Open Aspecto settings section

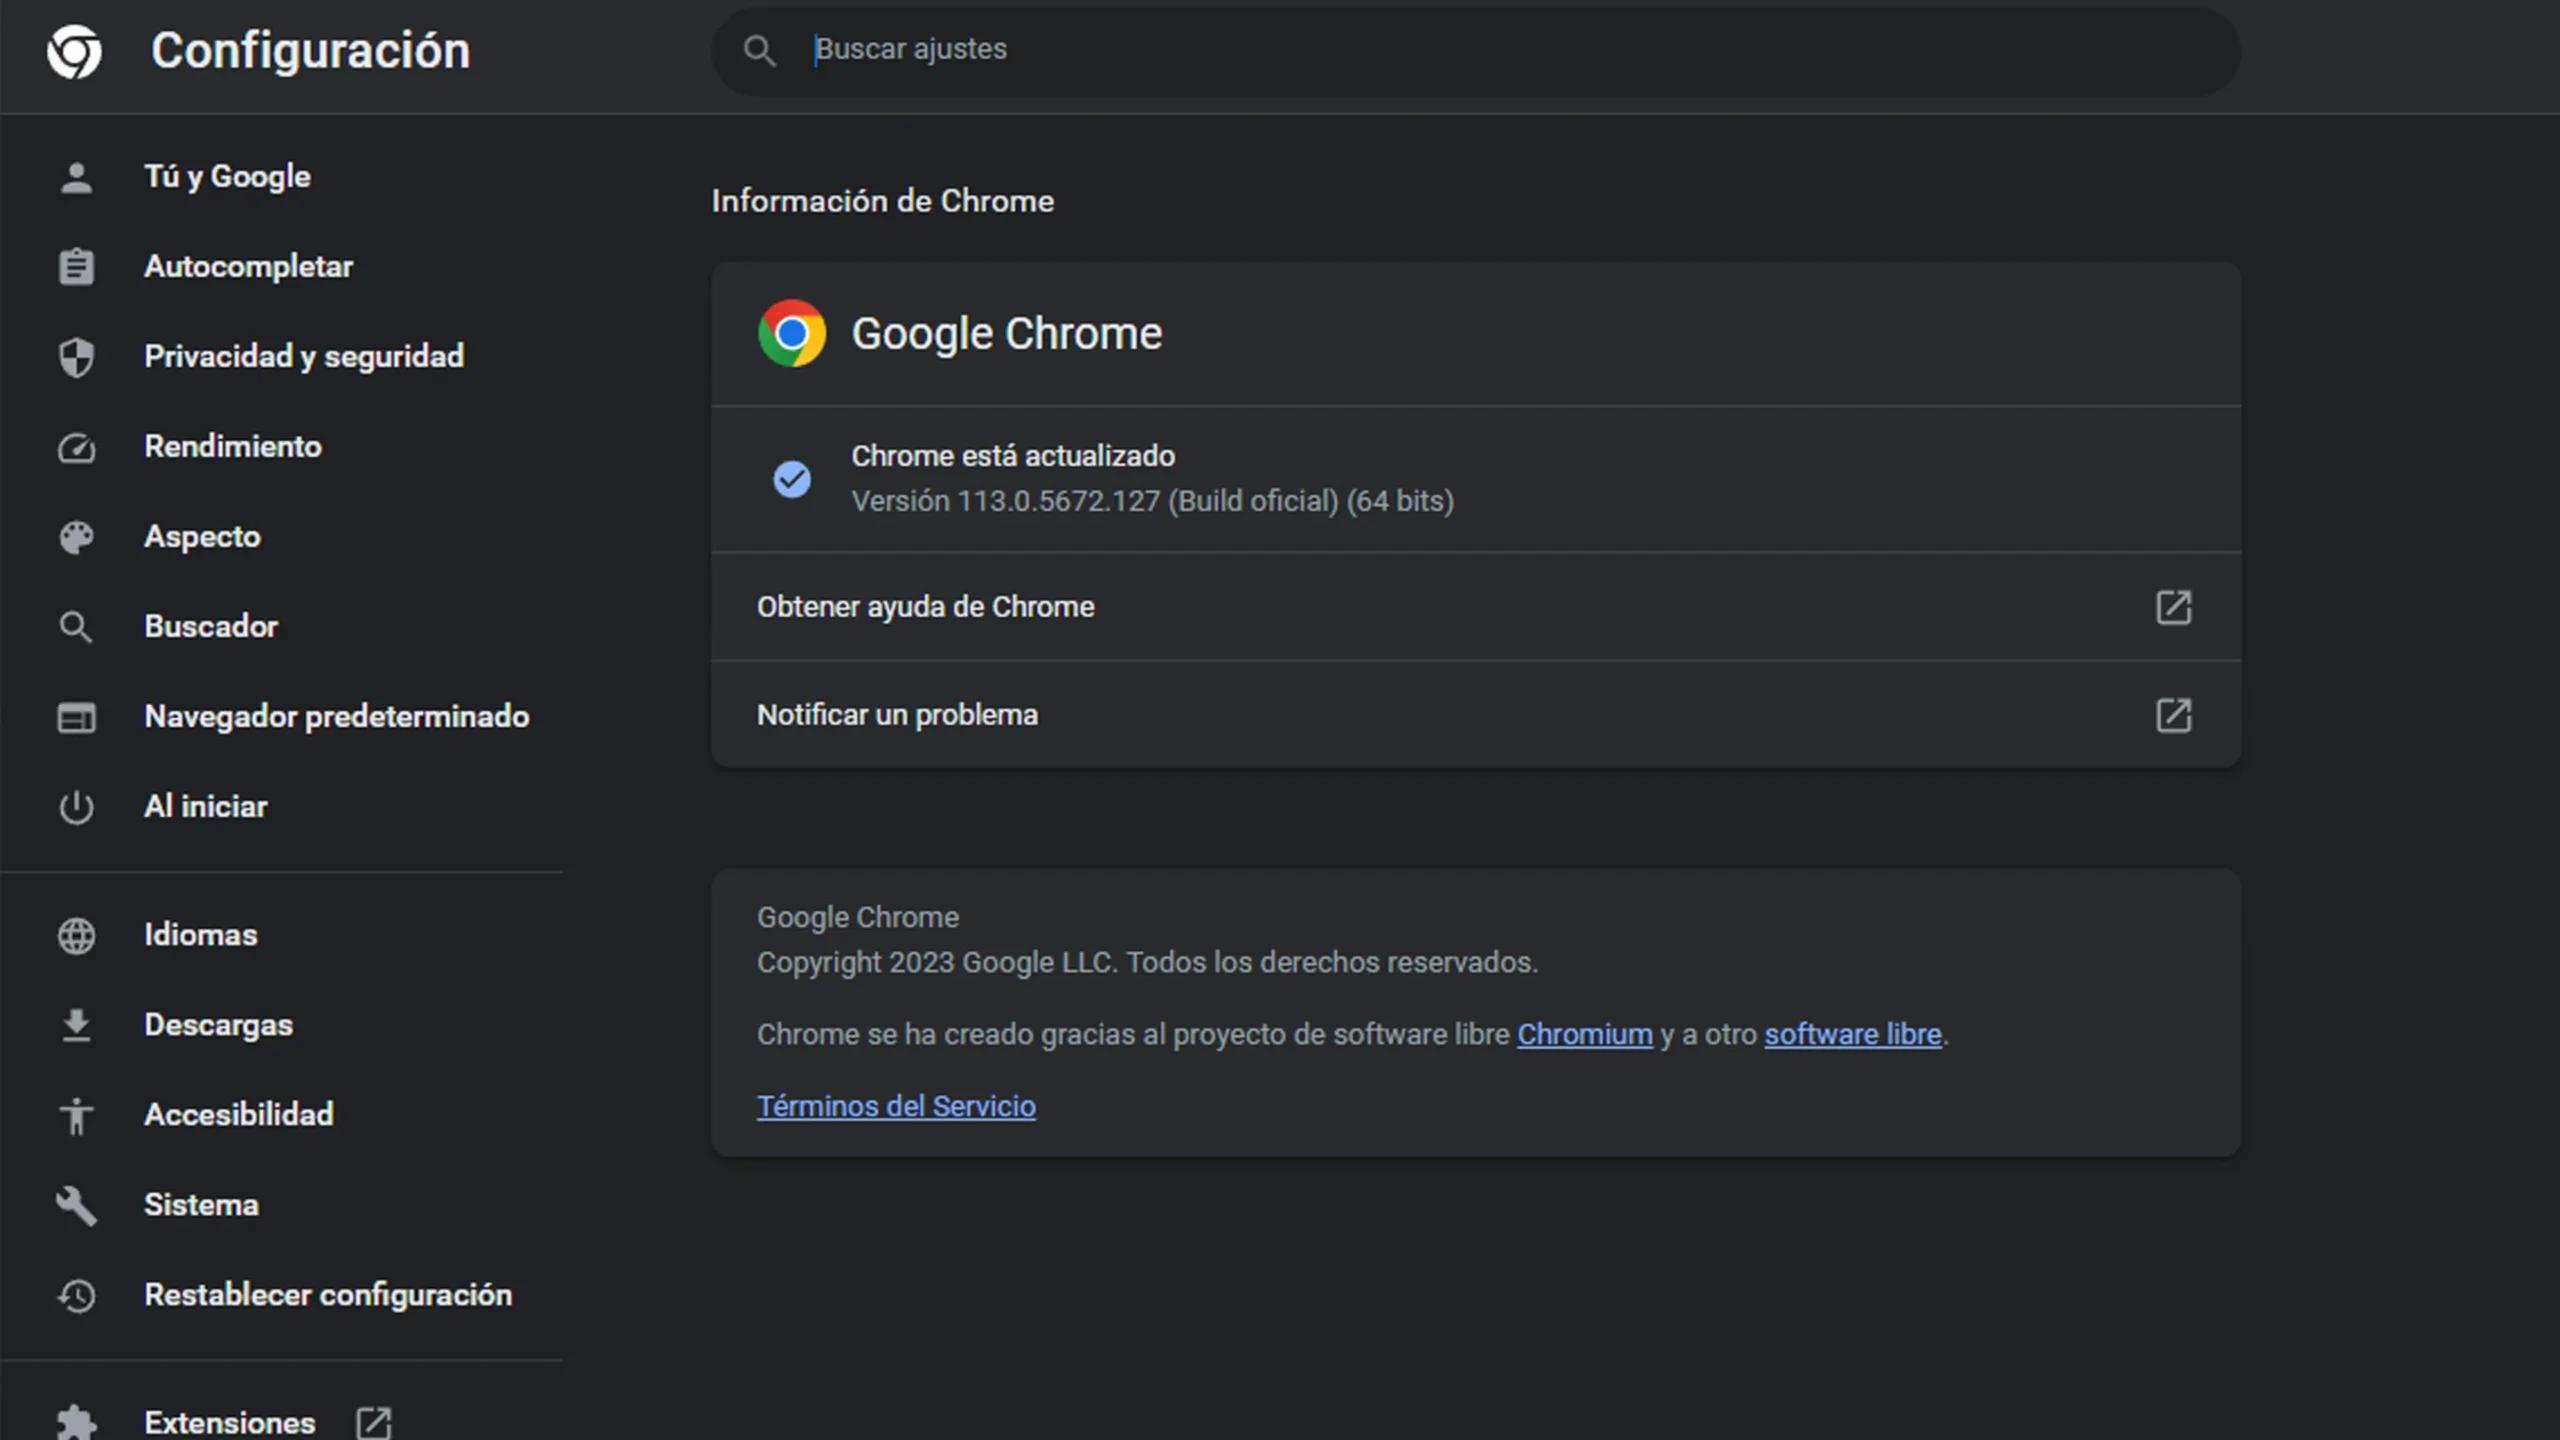(200, 536)
